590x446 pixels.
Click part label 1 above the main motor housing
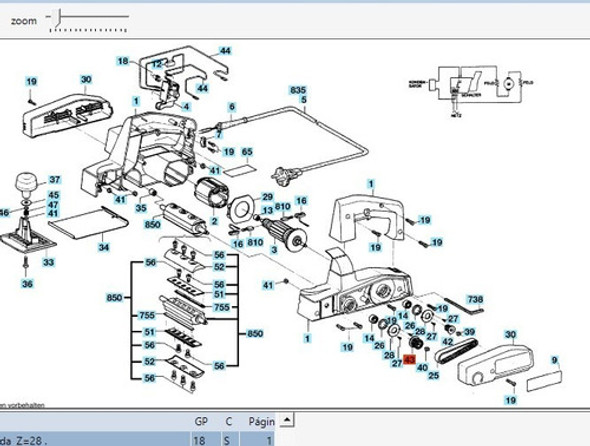135,101
